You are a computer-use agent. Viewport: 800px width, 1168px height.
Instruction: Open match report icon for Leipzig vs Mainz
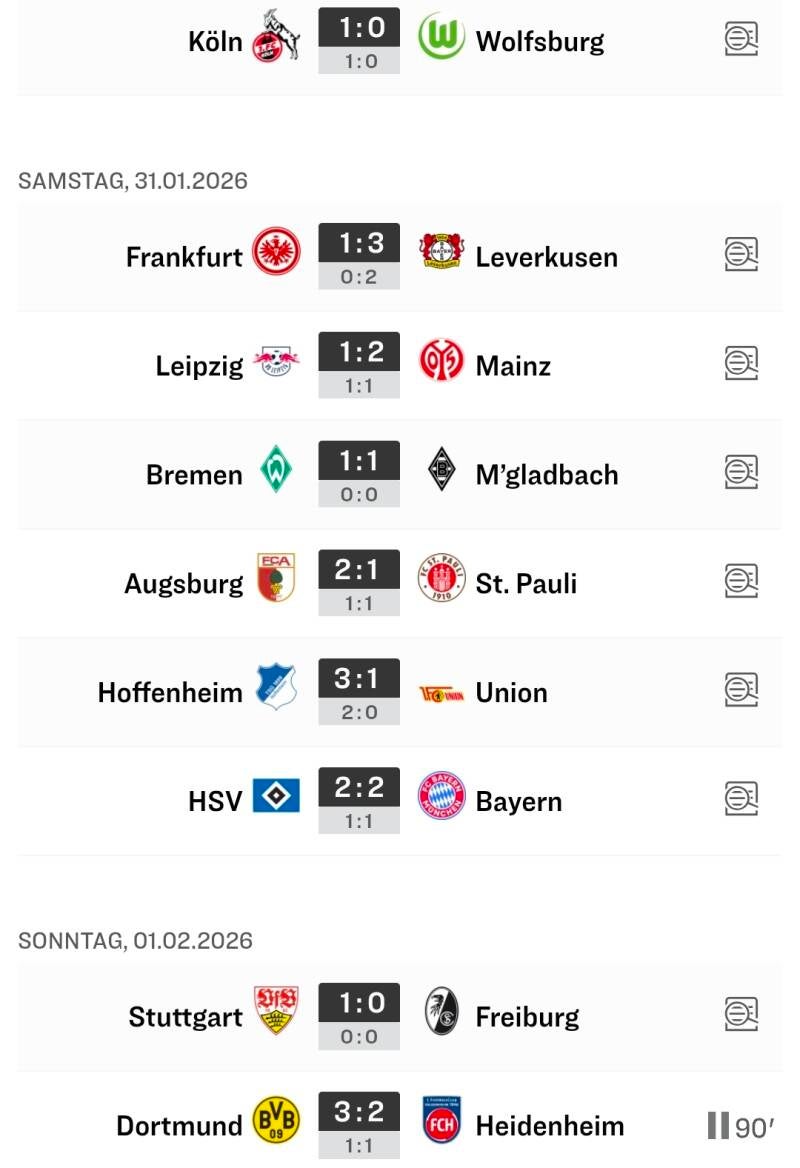tap(741, 365)
